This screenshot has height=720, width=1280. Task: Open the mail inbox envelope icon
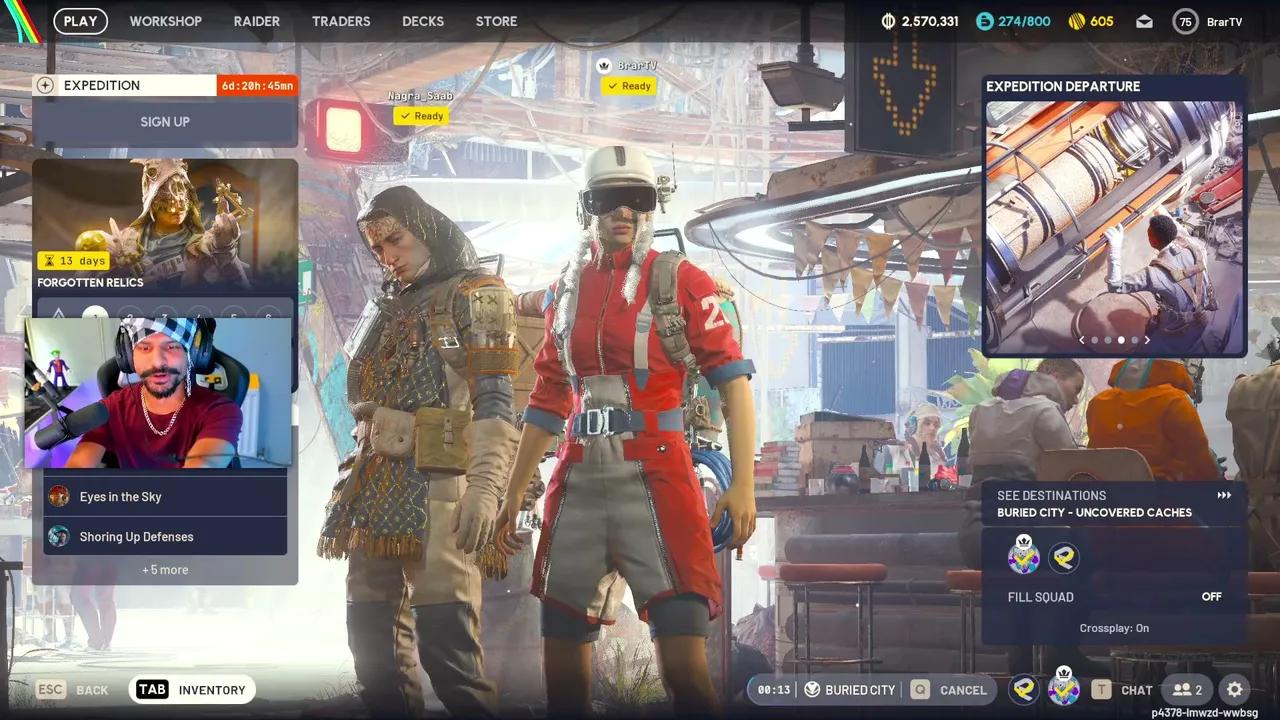[1144, 21]
